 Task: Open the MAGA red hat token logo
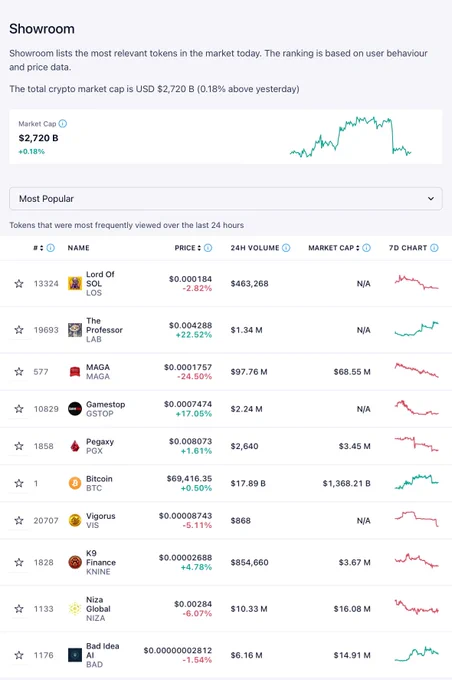pyautogui.click(x=75, y=372)
